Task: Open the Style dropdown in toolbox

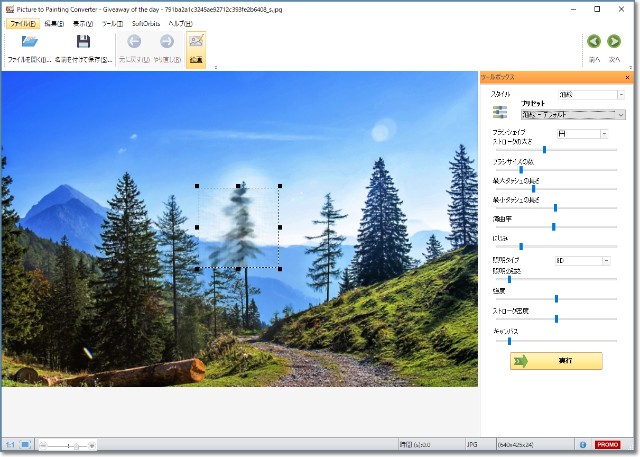Action: [620, 95]
